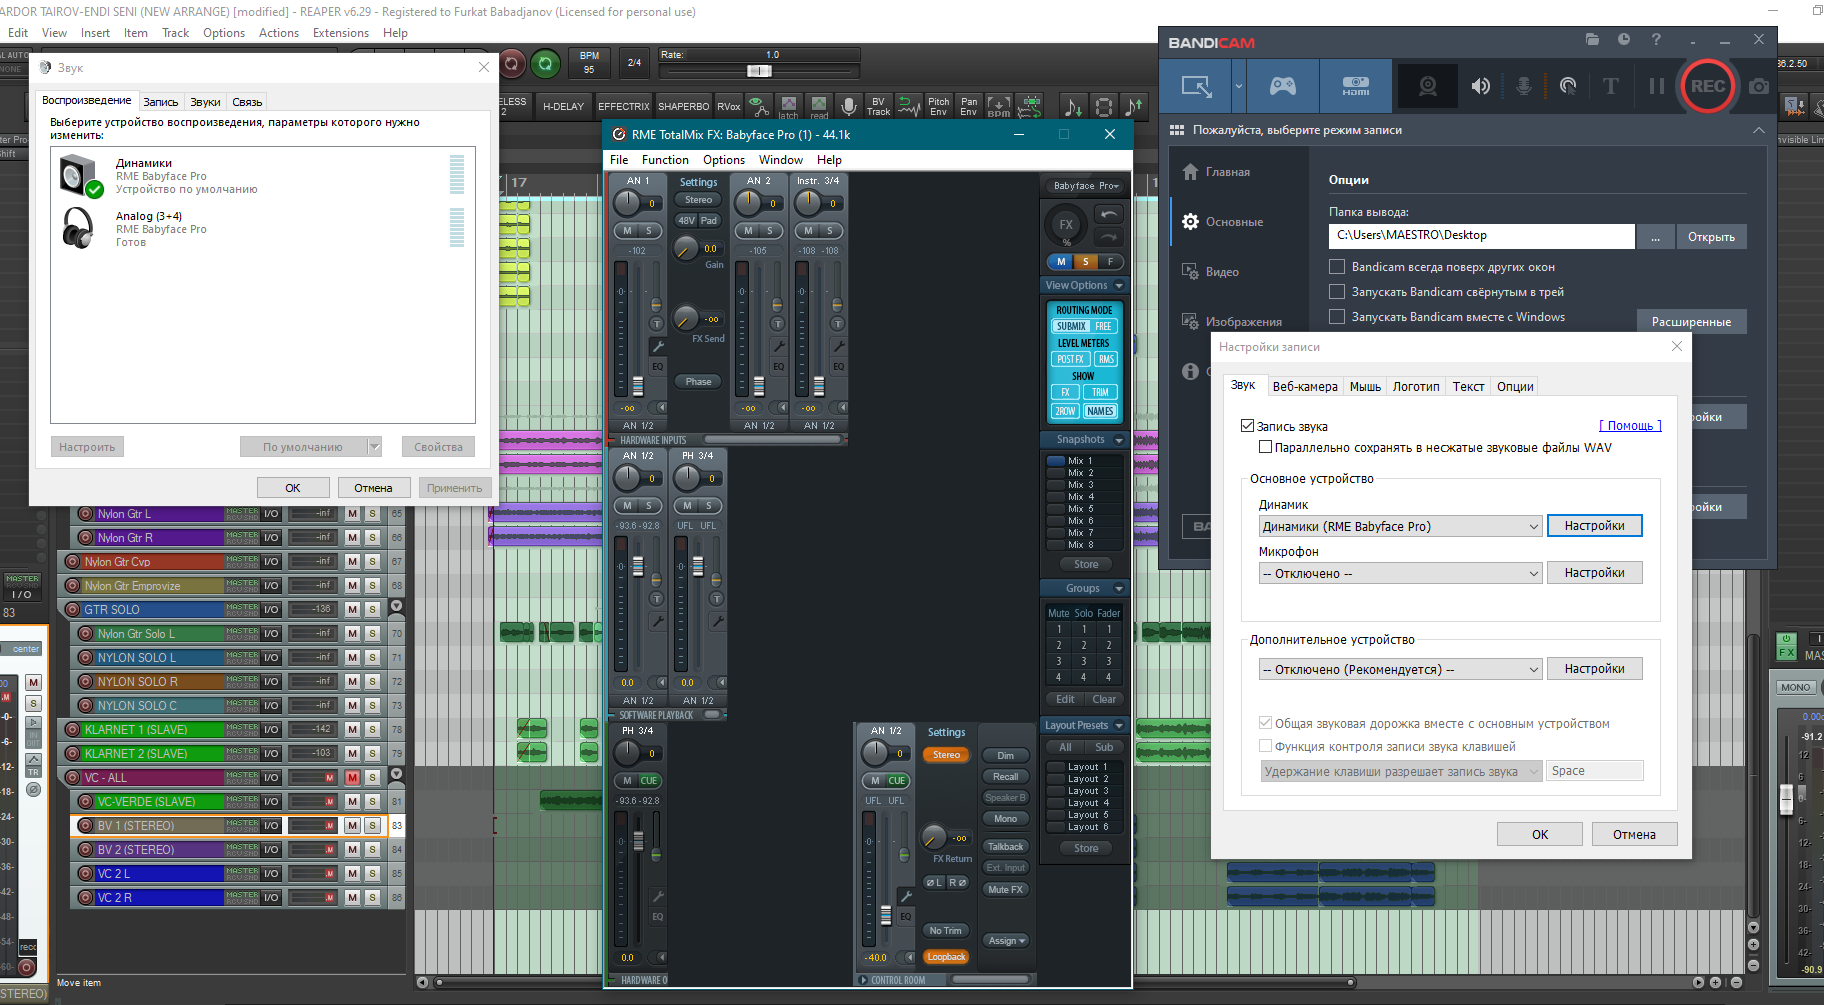Viewport: 1824px width, 1005px height.
Task: Open 'По умолчанию' dropdown arrow in Звук dialog
Action: [375, 447]
